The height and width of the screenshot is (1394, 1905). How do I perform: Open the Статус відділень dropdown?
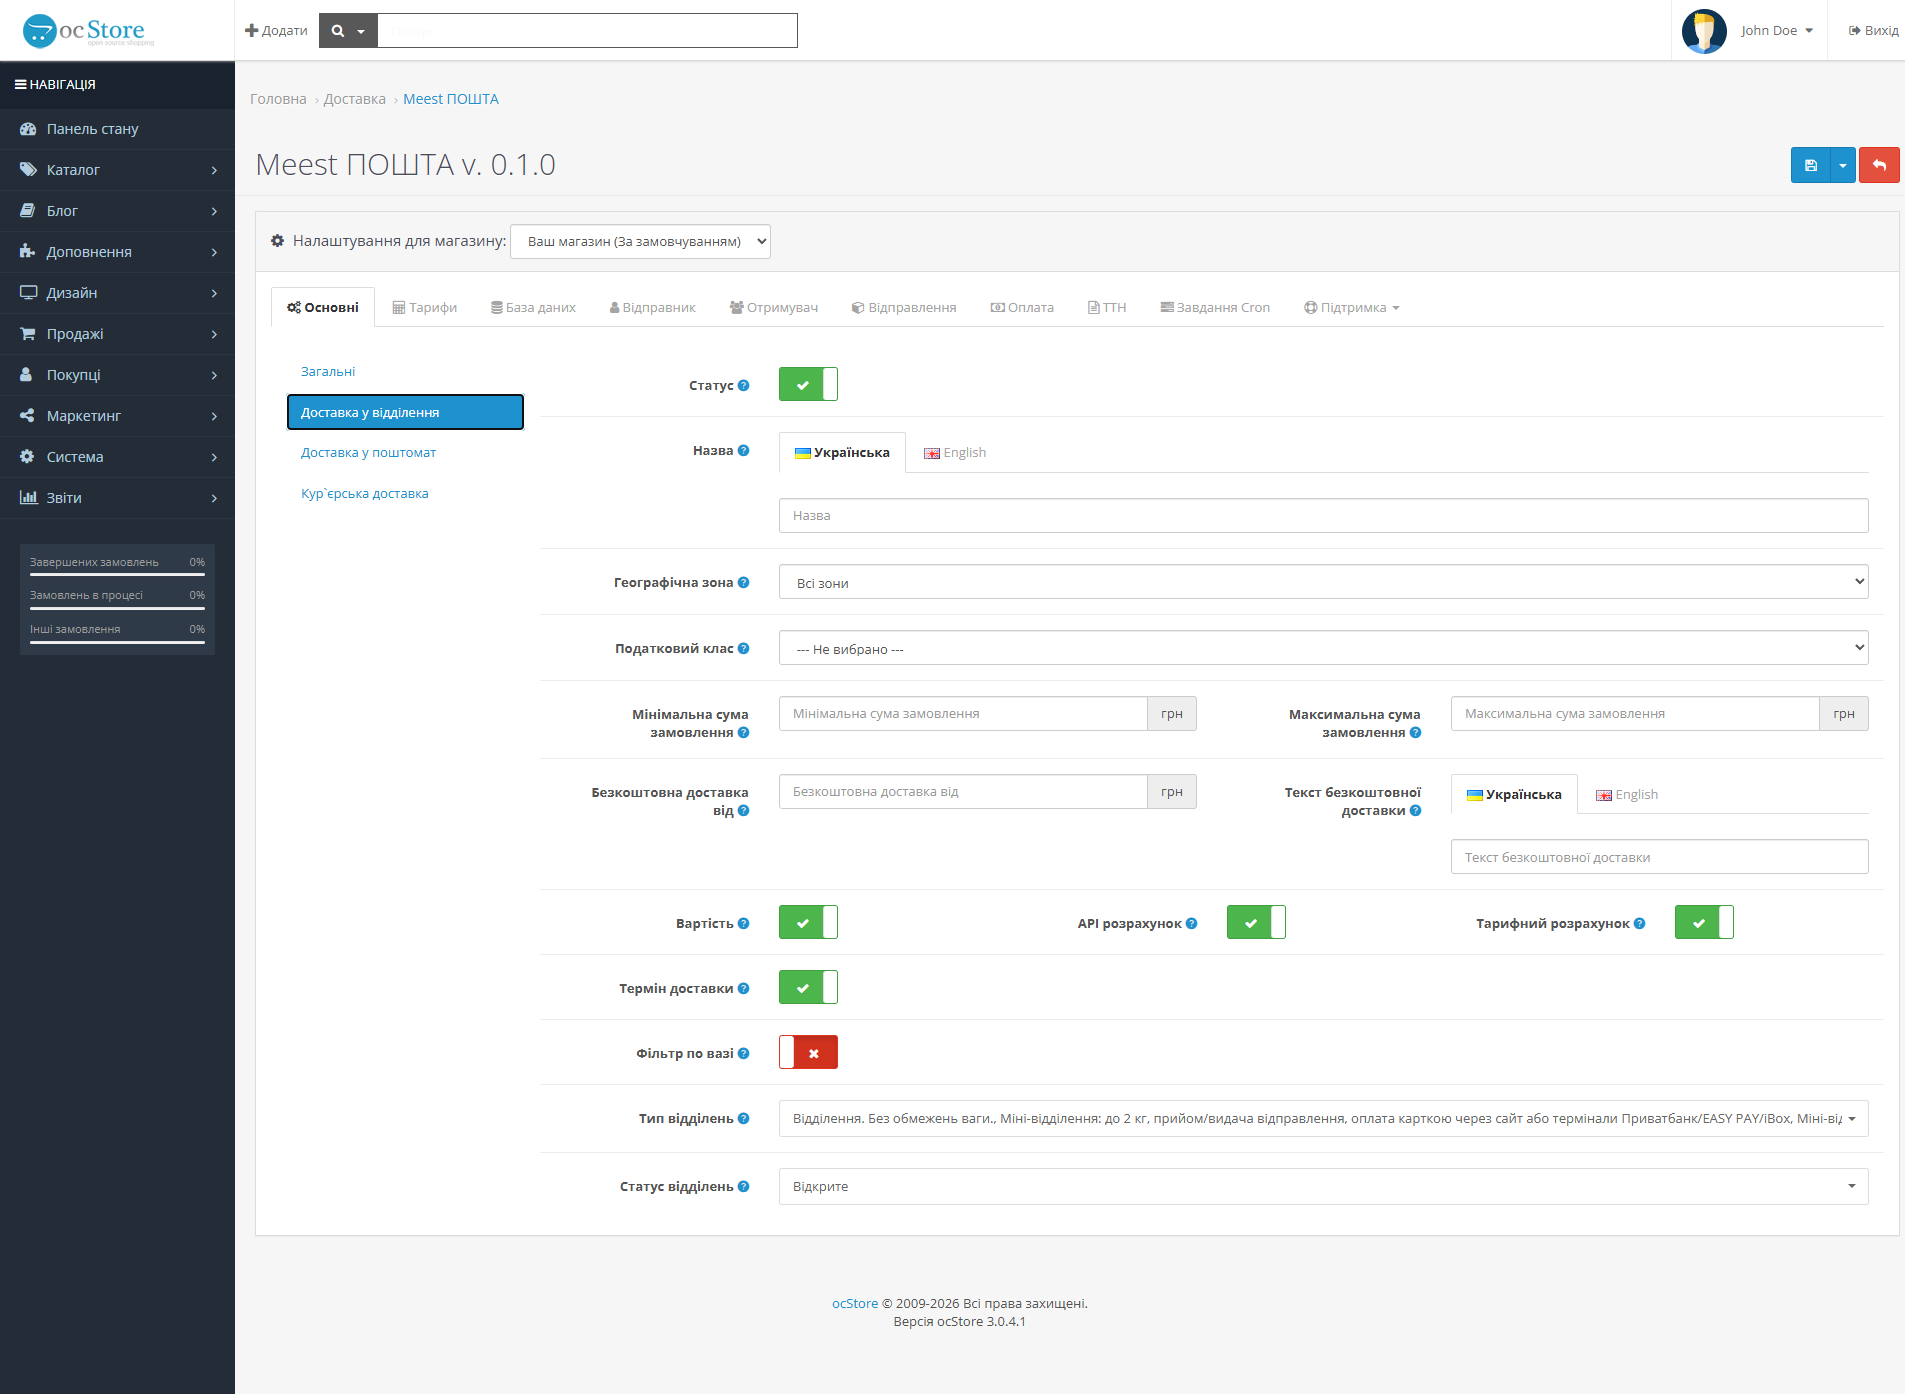pos(1323,1186)
